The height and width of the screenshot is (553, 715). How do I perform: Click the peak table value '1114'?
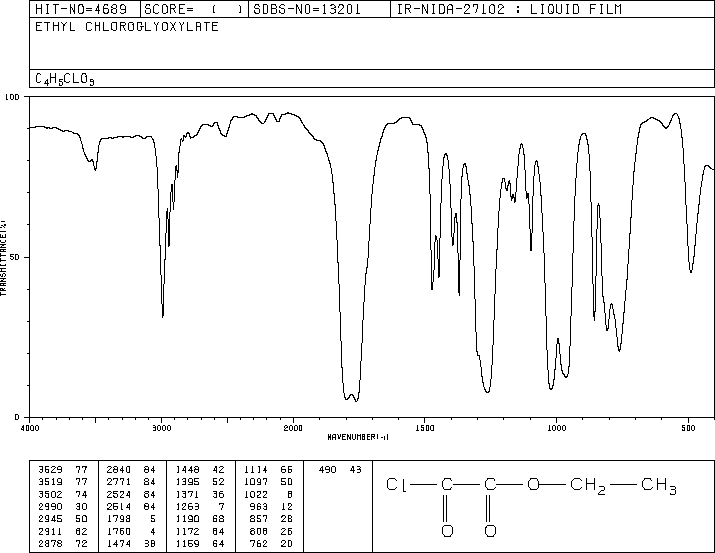tap(255, 470)
